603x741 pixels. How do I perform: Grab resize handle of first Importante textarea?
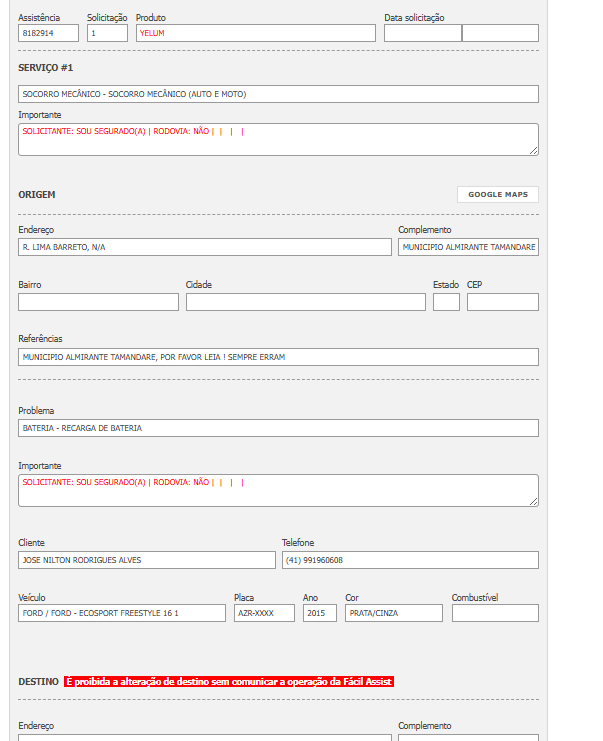point(534,151)
